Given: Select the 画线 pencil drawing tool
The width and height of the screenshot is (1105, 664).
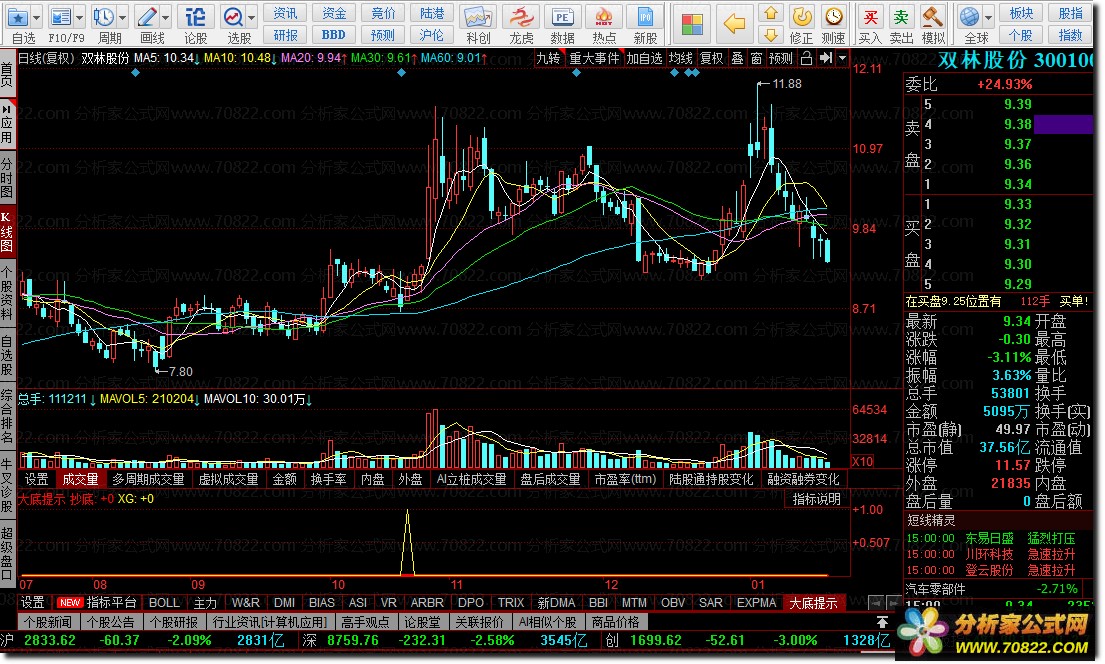Looking at the screenshot, I should tap(147, 17).
